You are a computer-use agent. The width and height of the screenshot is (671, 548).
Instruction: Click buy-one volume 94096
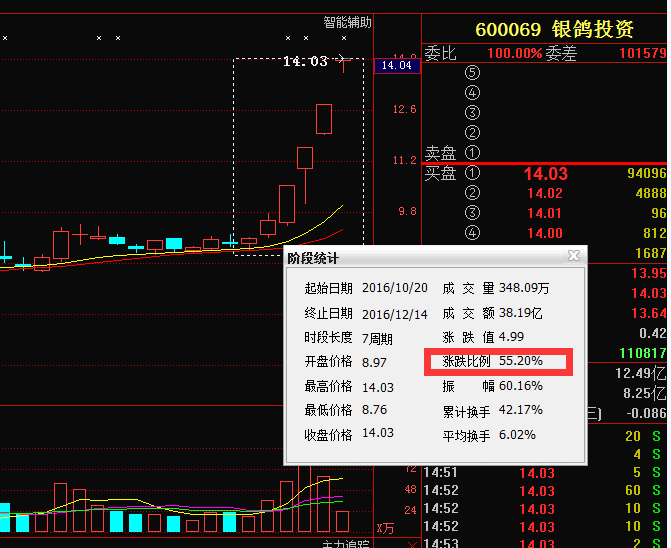click(x=647, y=173)
